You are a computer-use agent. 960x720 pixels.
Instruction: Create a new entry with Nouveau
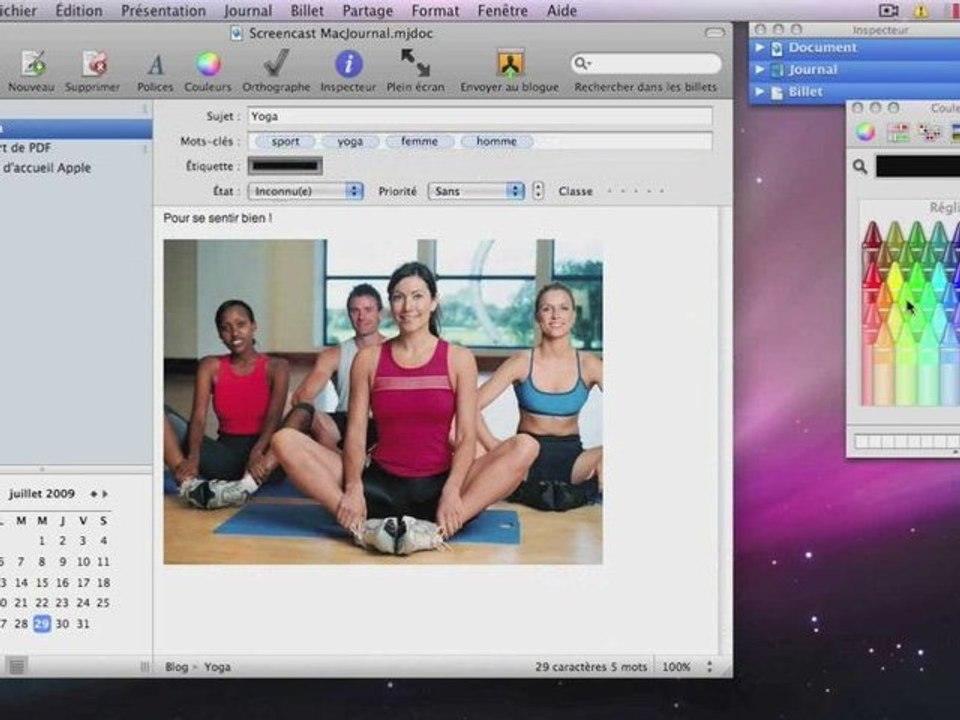point(32,71)
